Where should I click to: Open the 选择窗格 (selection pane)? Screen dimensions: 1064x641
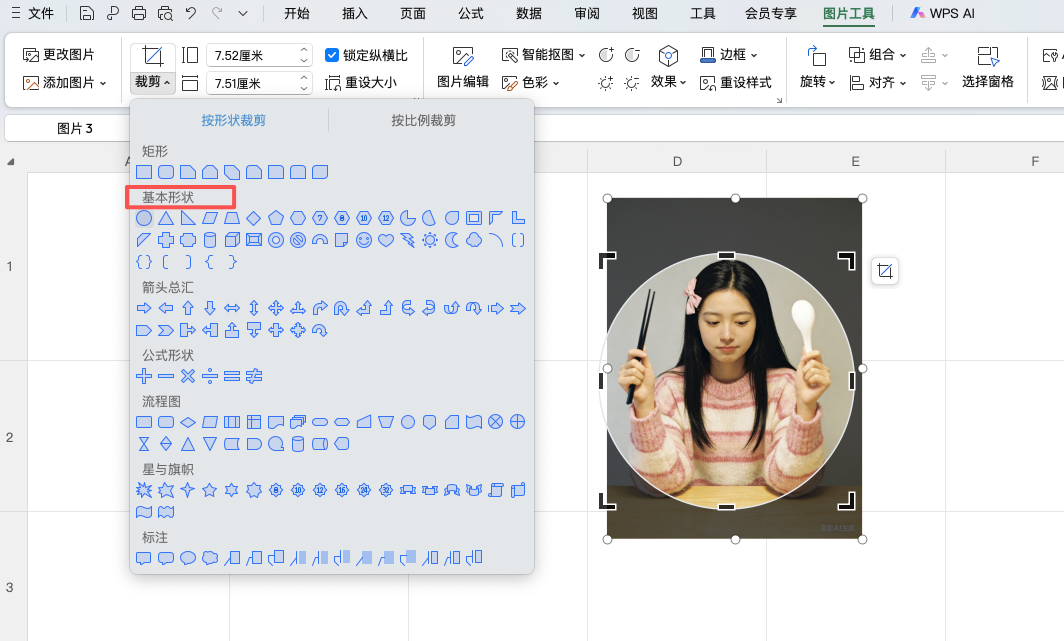(x=990, y=68)
